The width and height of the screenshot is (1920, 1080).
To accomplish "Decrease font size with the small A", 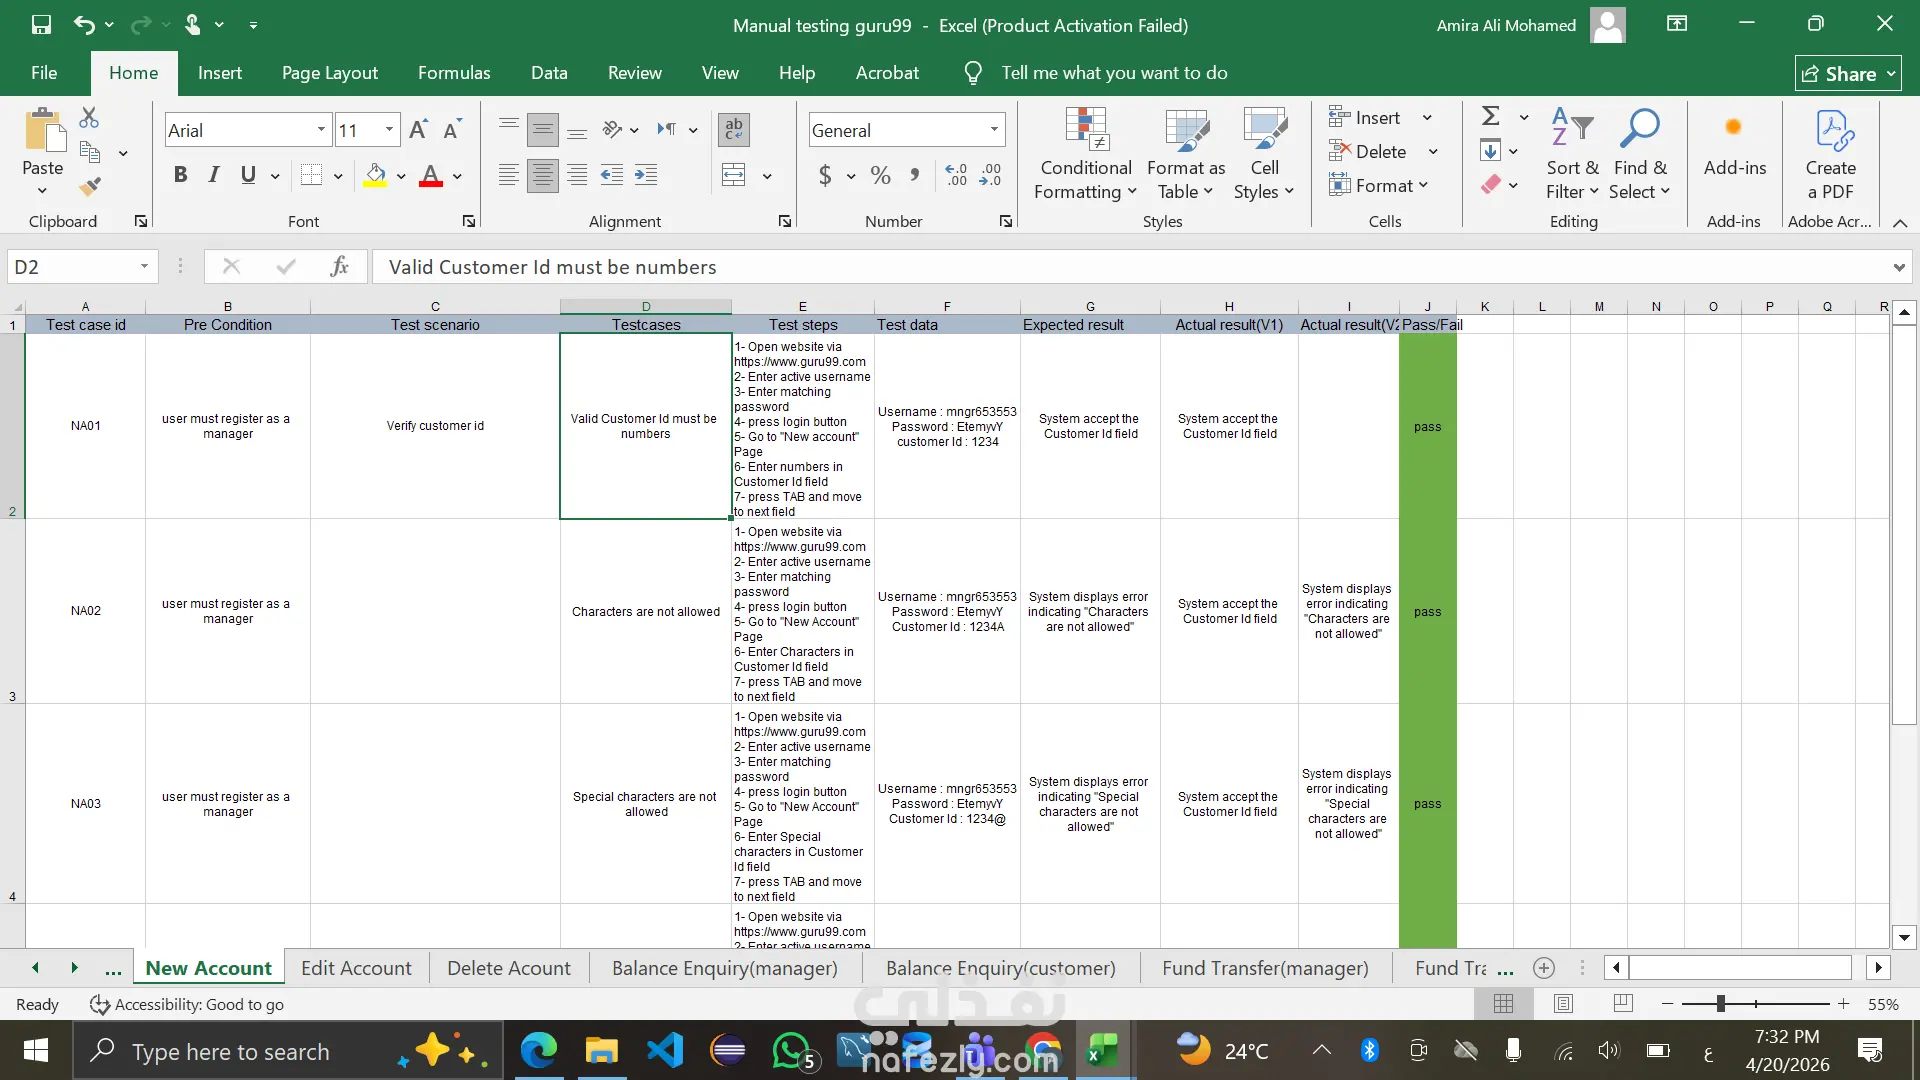I will (452, 130).
